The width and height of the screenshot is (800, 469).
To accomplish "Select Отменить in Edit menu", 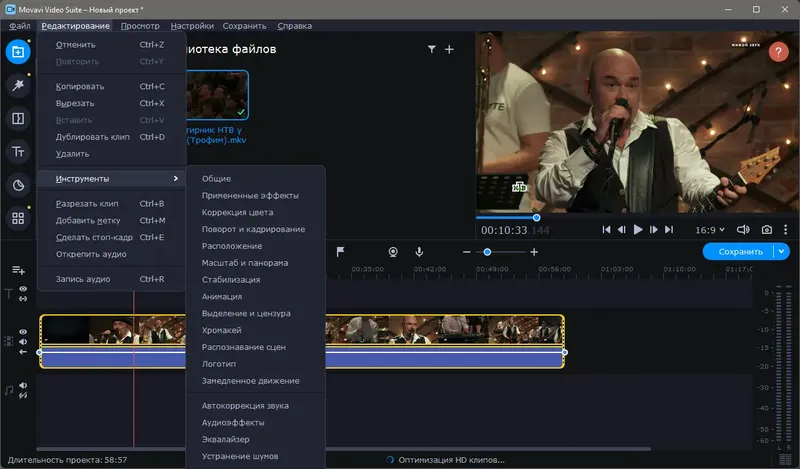I will click(x=111, y=44).
